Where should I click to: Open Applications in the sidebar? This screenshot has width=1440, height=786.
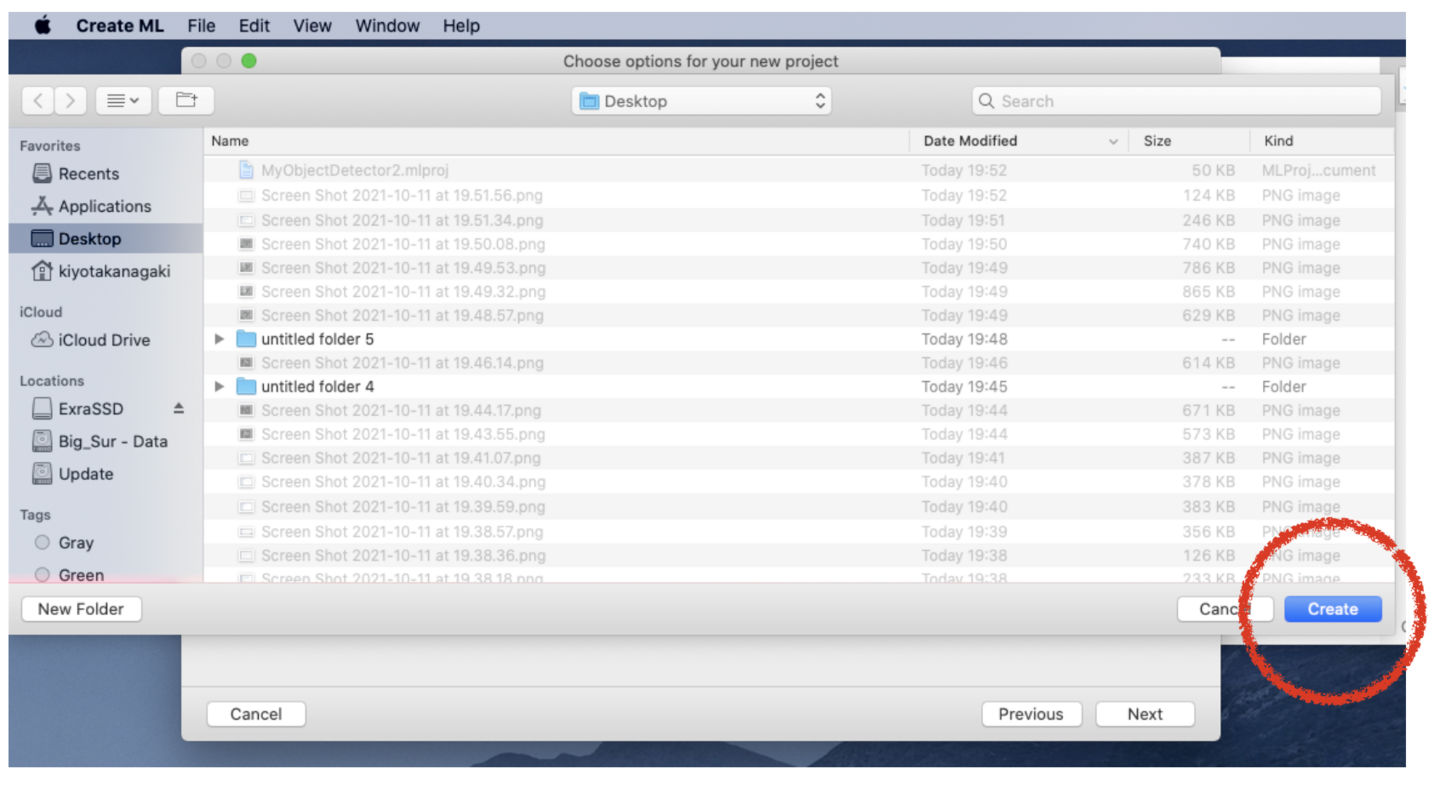pyautogui.click(x=104, y=206)
